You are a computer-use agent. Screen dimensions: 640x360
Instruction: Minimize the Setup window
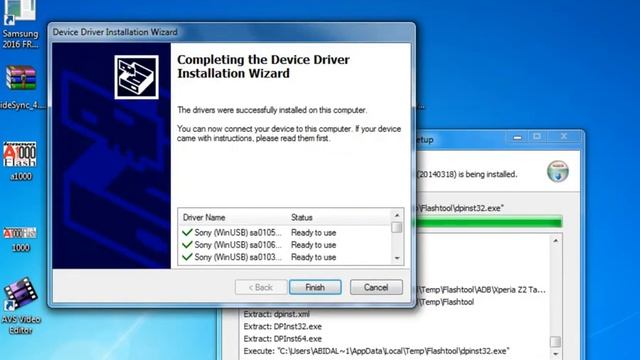518,138
